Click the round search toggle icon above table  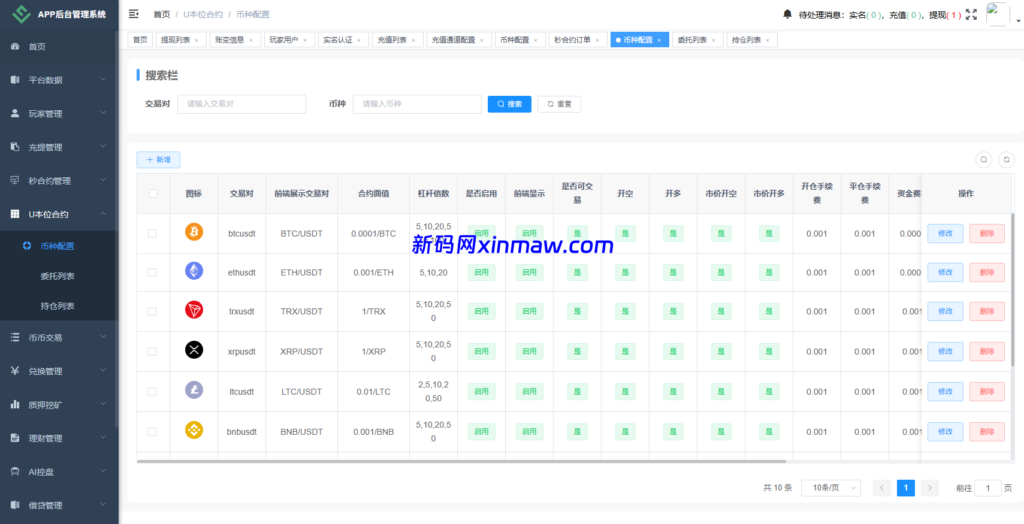(984, 159)
